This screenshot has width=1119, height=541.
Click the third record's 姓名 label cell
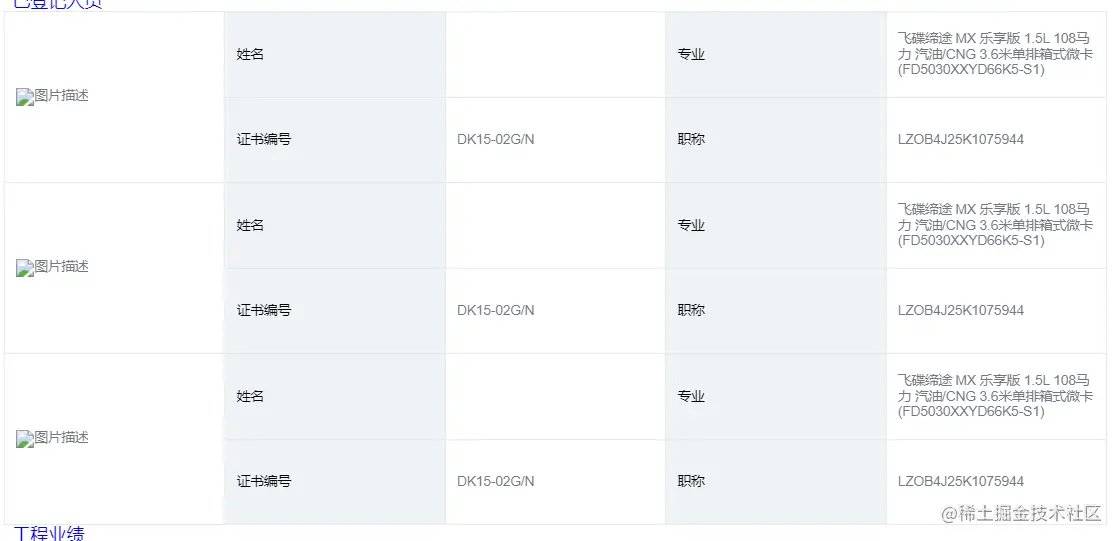click(251, 396)
